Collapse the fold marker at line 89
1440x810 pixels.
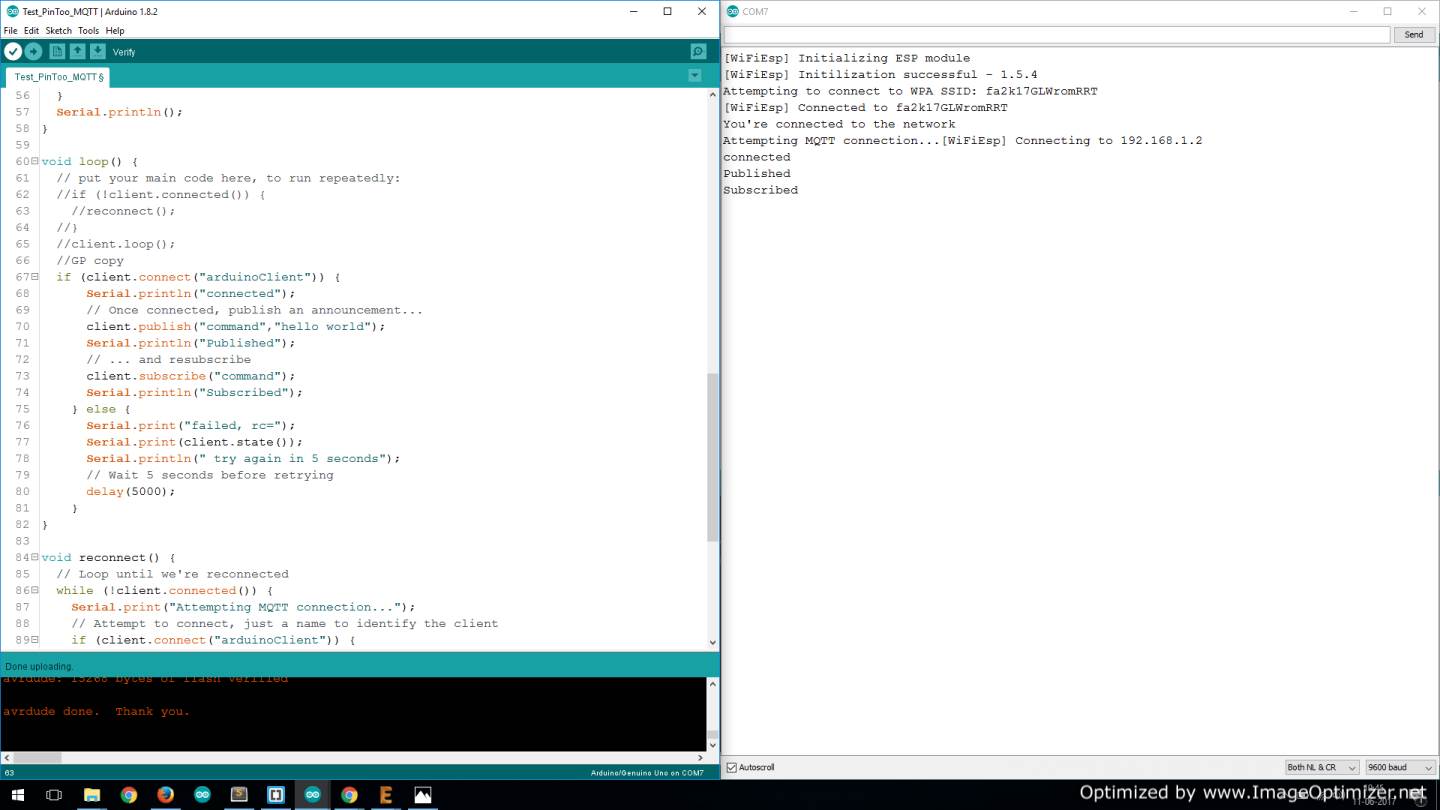(35, 640)
